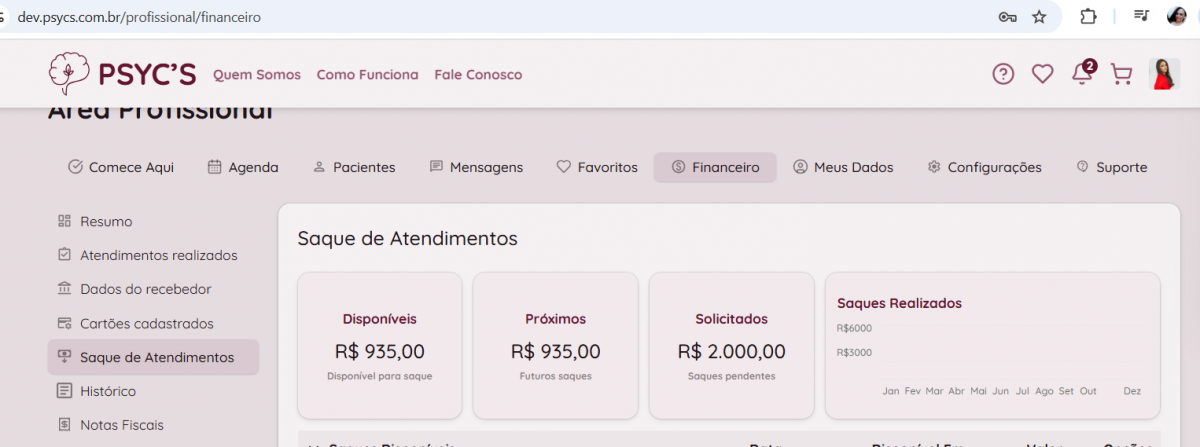Click the password key icon in address bar
Image resolution: width=1200 pixels, height=447 pixels.
pyautogui.click(x=1007, y=17)
